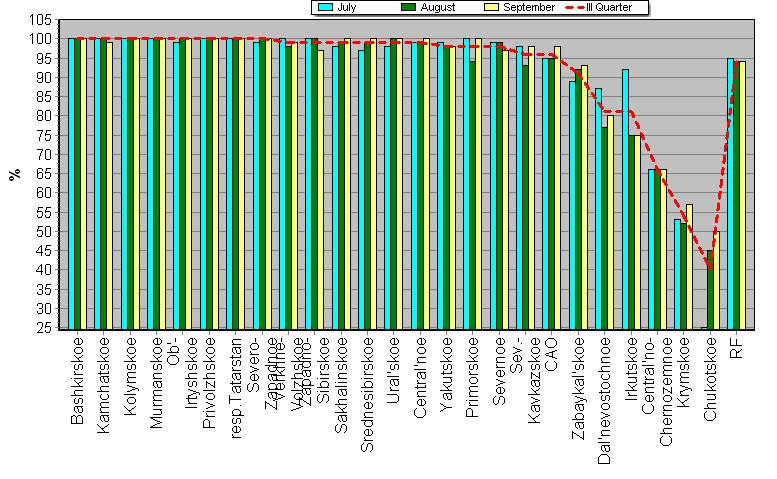Select the Privolzhskoe category label
777x479 pixels.
click(x=209, y=382)
